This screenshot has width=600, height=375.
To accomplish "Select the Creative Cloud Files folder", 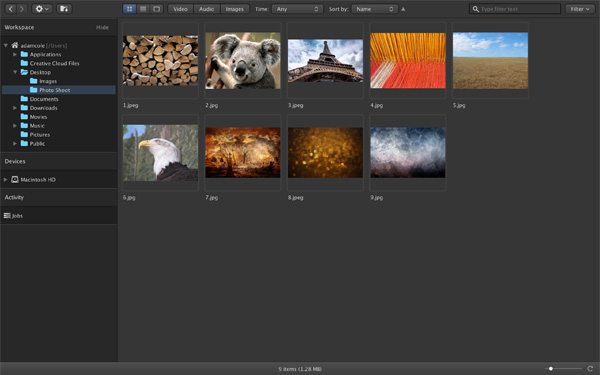I will 50,63.
